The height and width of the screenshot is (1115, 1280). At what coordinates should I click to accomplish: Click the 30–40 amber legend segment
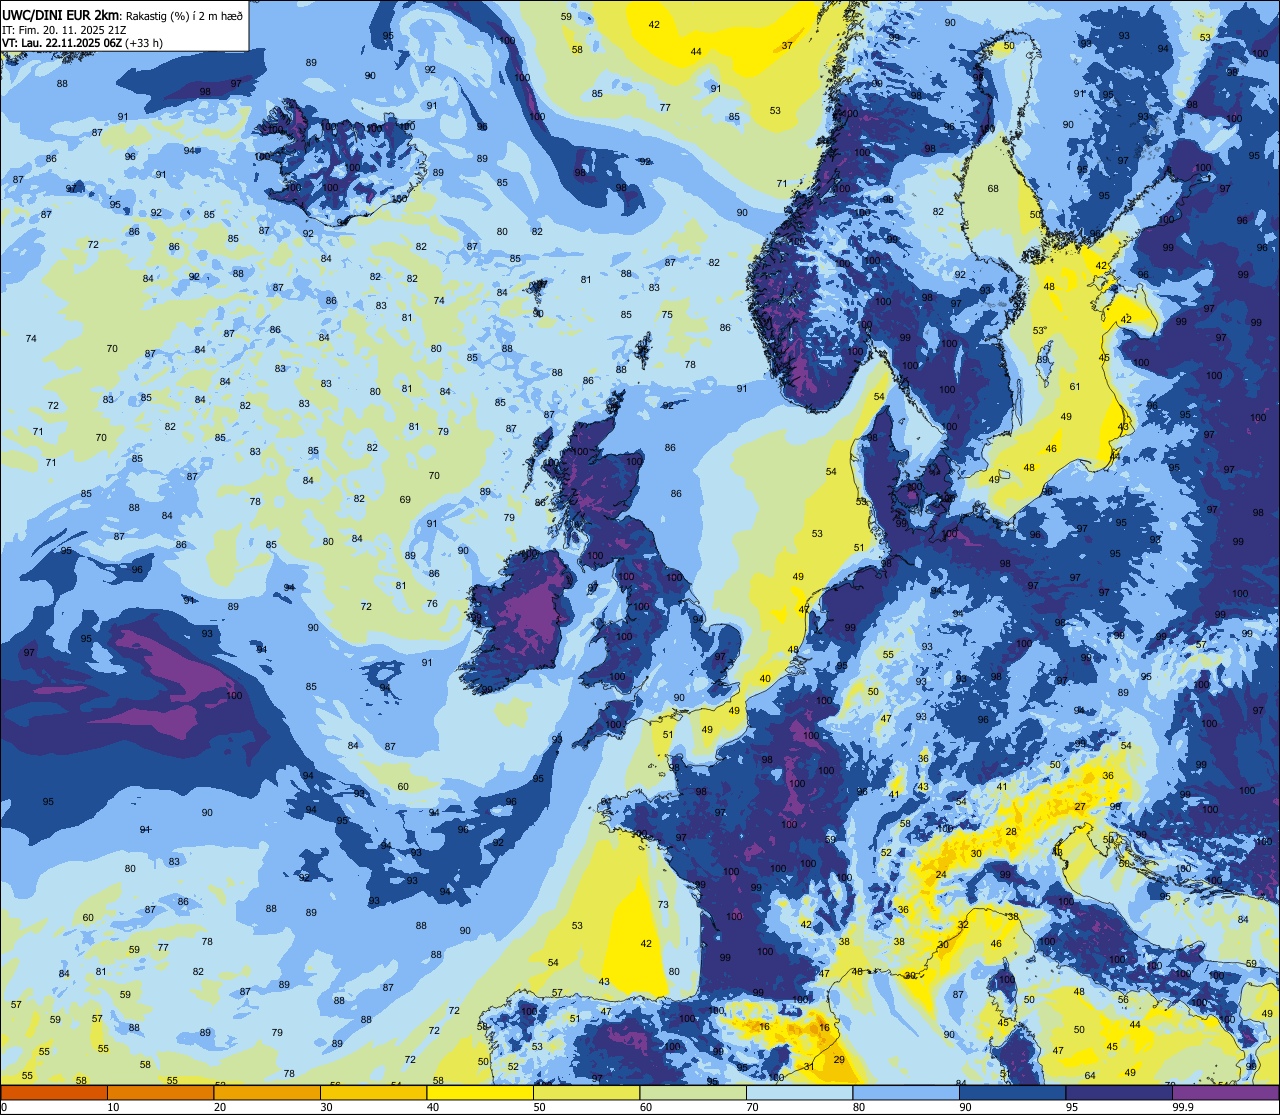click(x=373, y=1092)
